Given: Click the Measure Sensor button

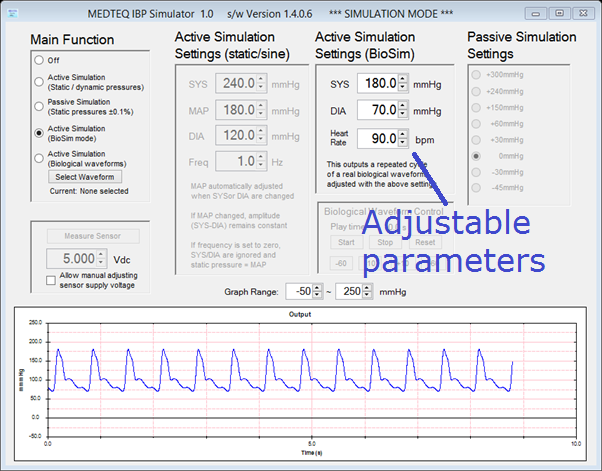Looking at the screenshot, I should [x=93, y=236].
